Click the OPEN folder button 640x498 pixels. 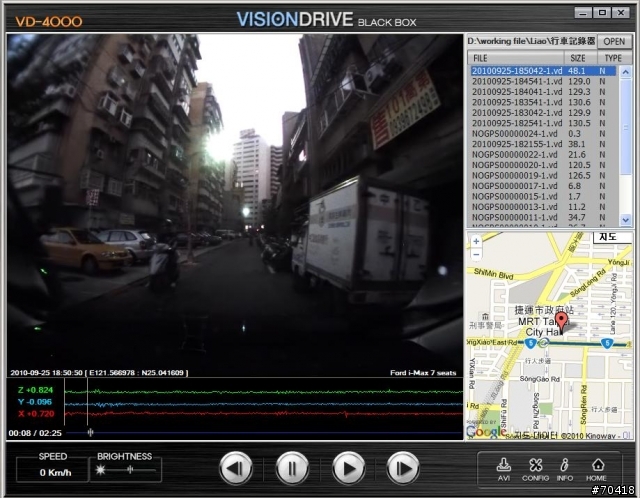(x=614, y=41)
